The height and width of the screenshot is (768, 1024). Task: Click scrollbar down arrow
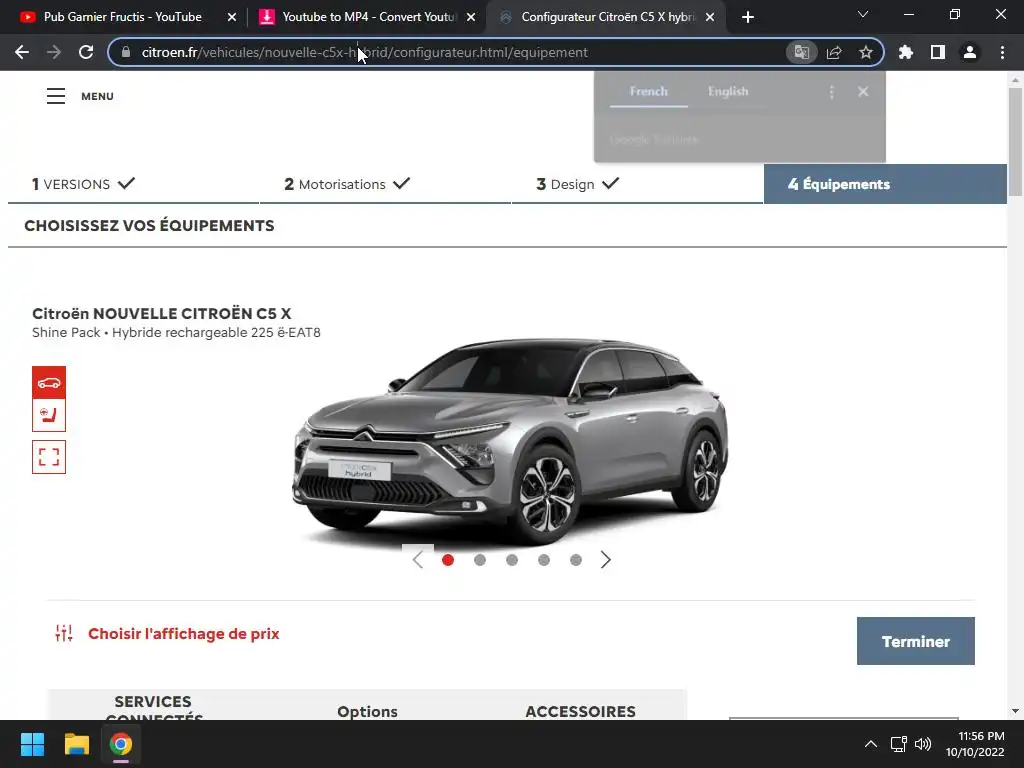click(1015, 711)
